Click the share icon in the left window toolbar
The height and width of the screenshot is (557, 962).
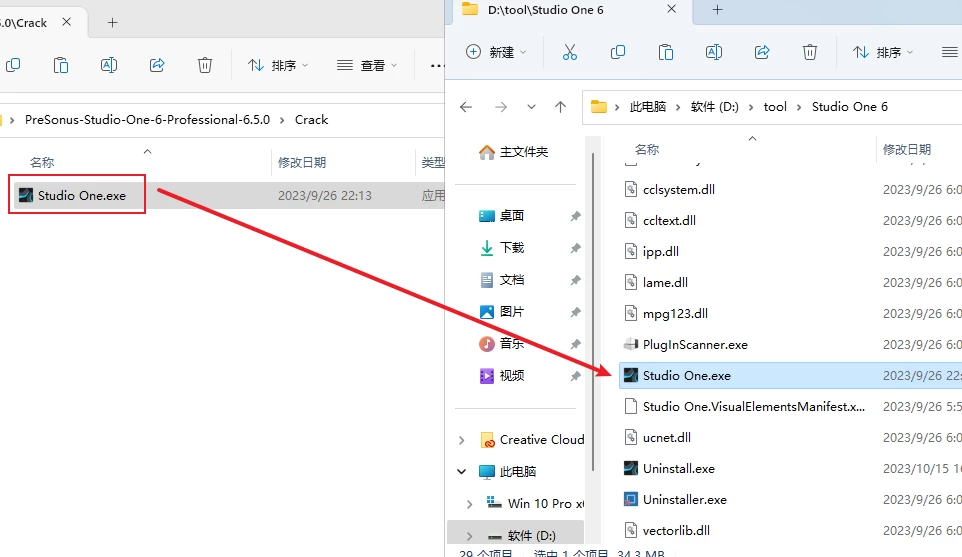point(157,65)
